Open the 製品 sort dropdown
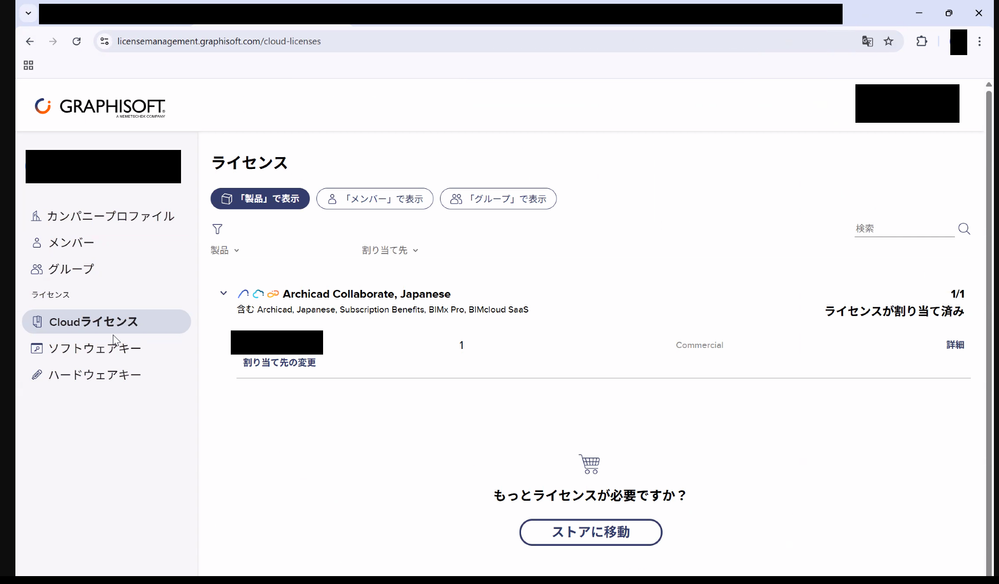999x584 pixels. [225, 250]
